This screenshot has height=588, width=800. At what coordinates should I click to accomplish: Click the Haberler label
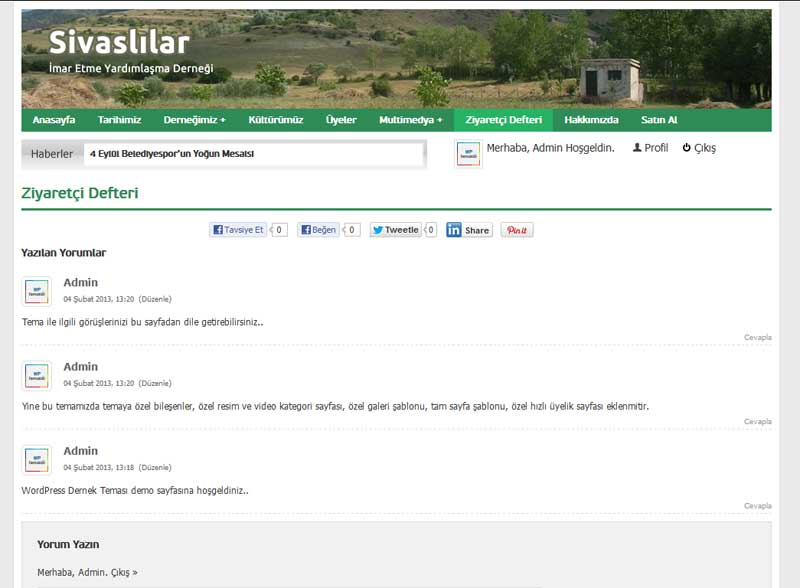click(x=52, y=154)
